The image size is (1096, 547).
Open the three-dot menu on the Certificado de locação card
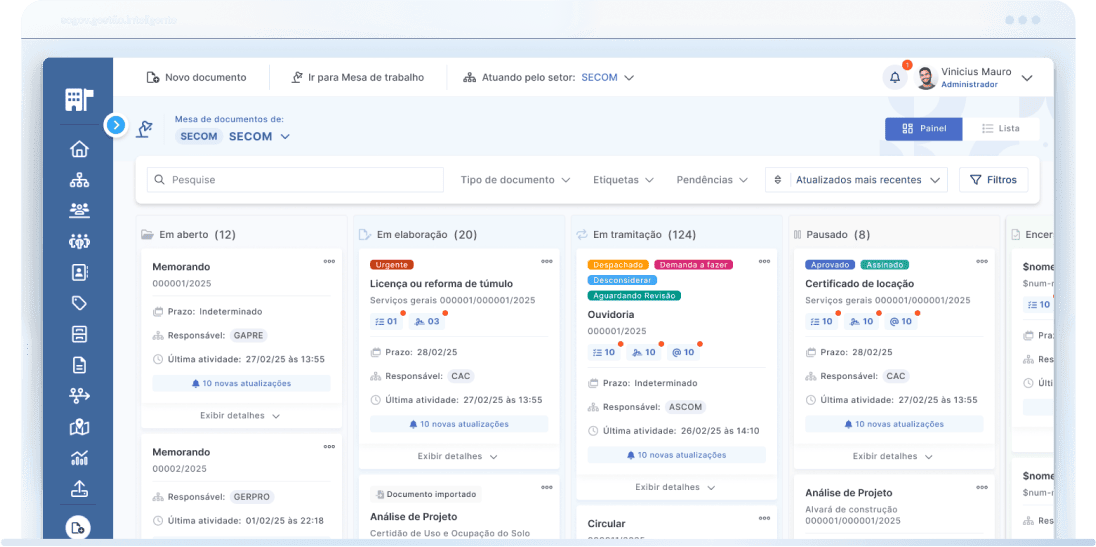click(982, 261)
